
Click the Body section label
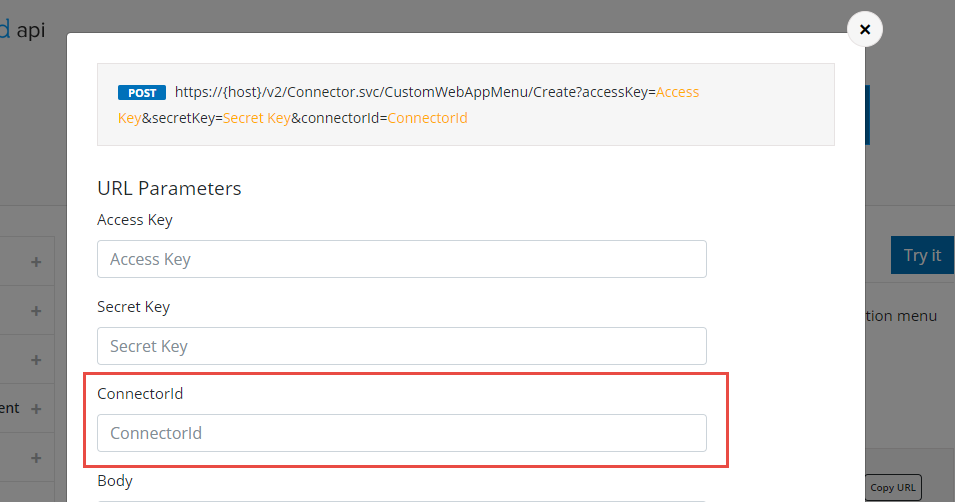[115, 481]
